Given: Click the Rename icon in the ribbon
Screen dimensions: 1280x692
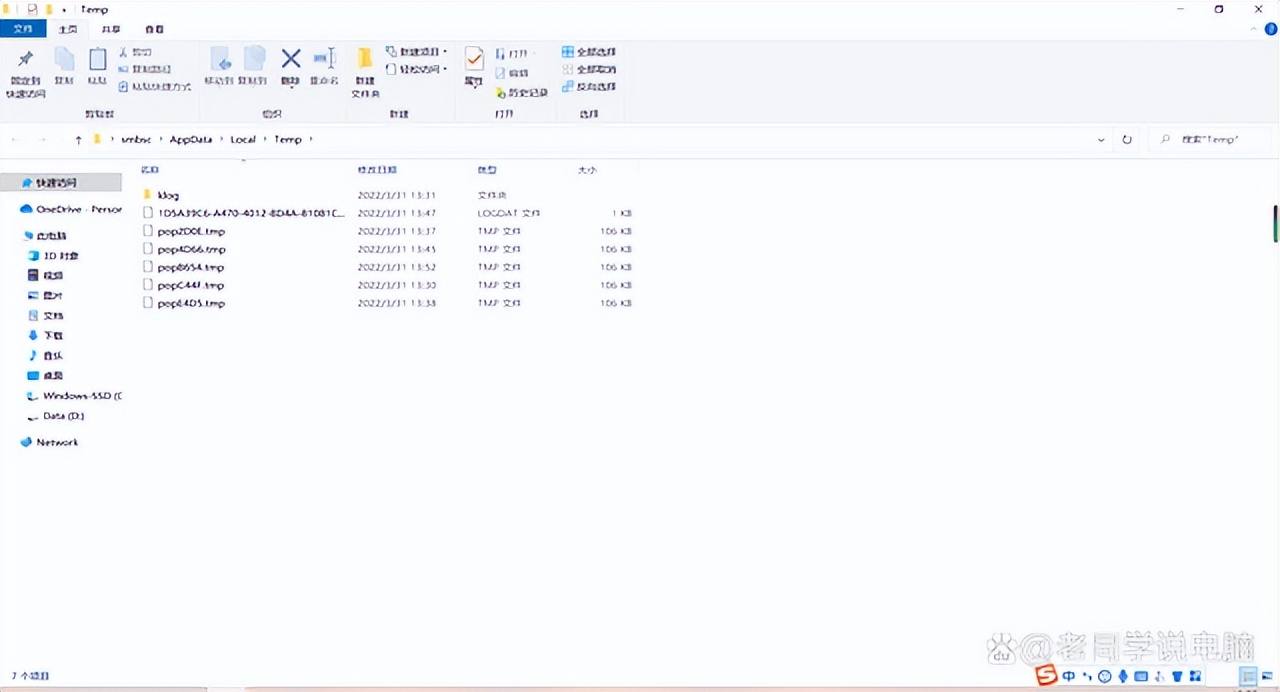Looking at the screenshot, I should click(324, 58).
